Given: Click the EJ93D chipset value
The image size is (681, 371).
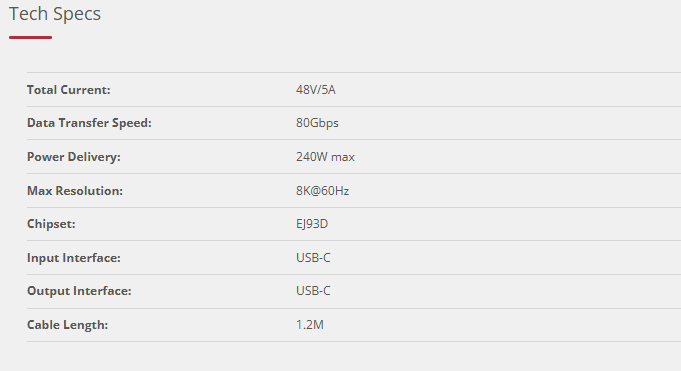Looking at the screenshot, I should (312, 224).
